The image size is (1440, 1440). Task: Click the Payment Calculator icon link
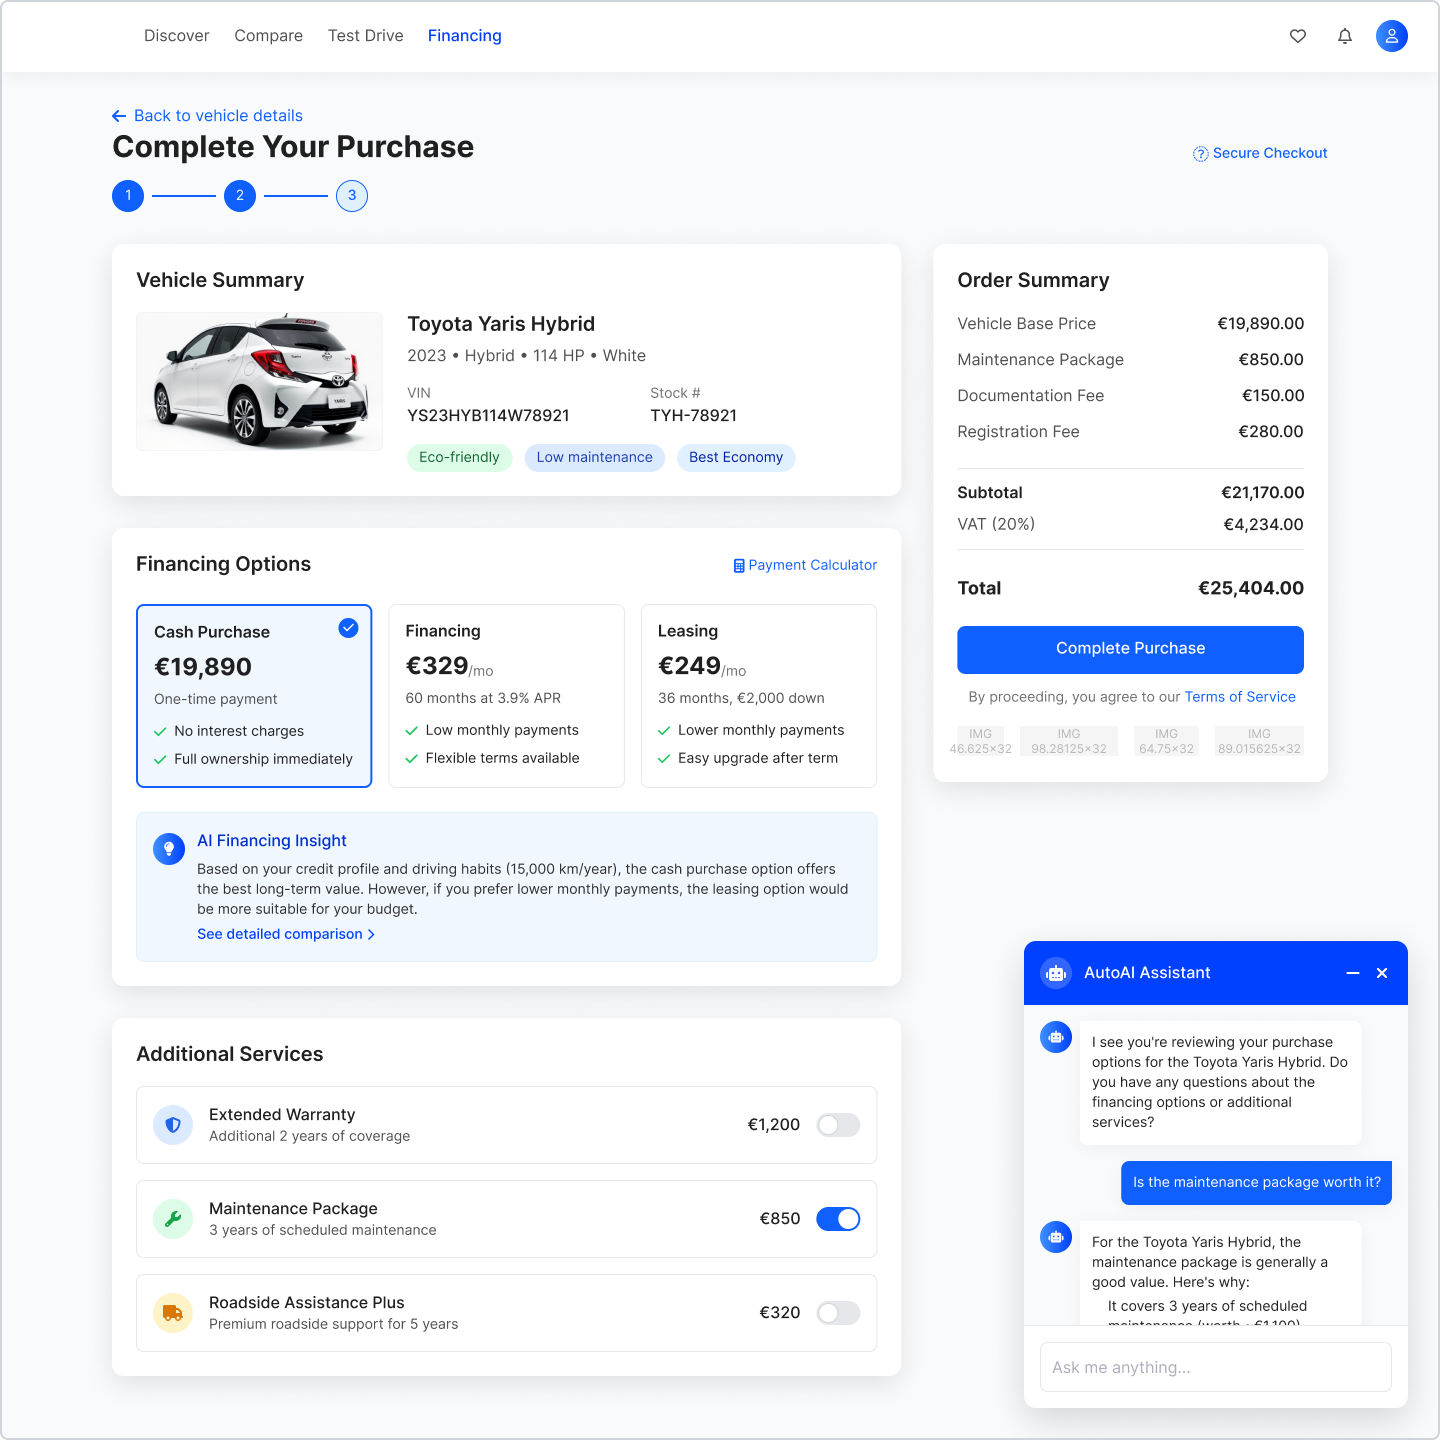tap(739, 566)
